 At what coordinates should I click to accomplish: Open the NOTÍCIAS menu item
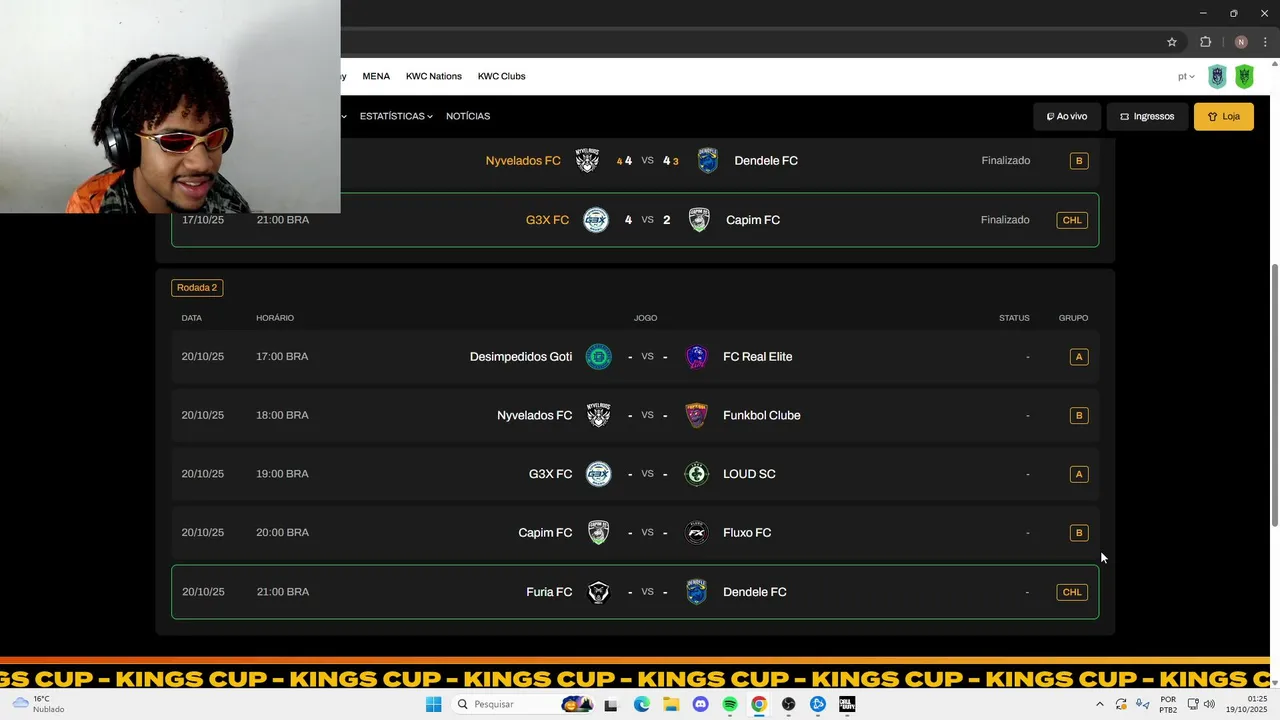coord(468,116)
